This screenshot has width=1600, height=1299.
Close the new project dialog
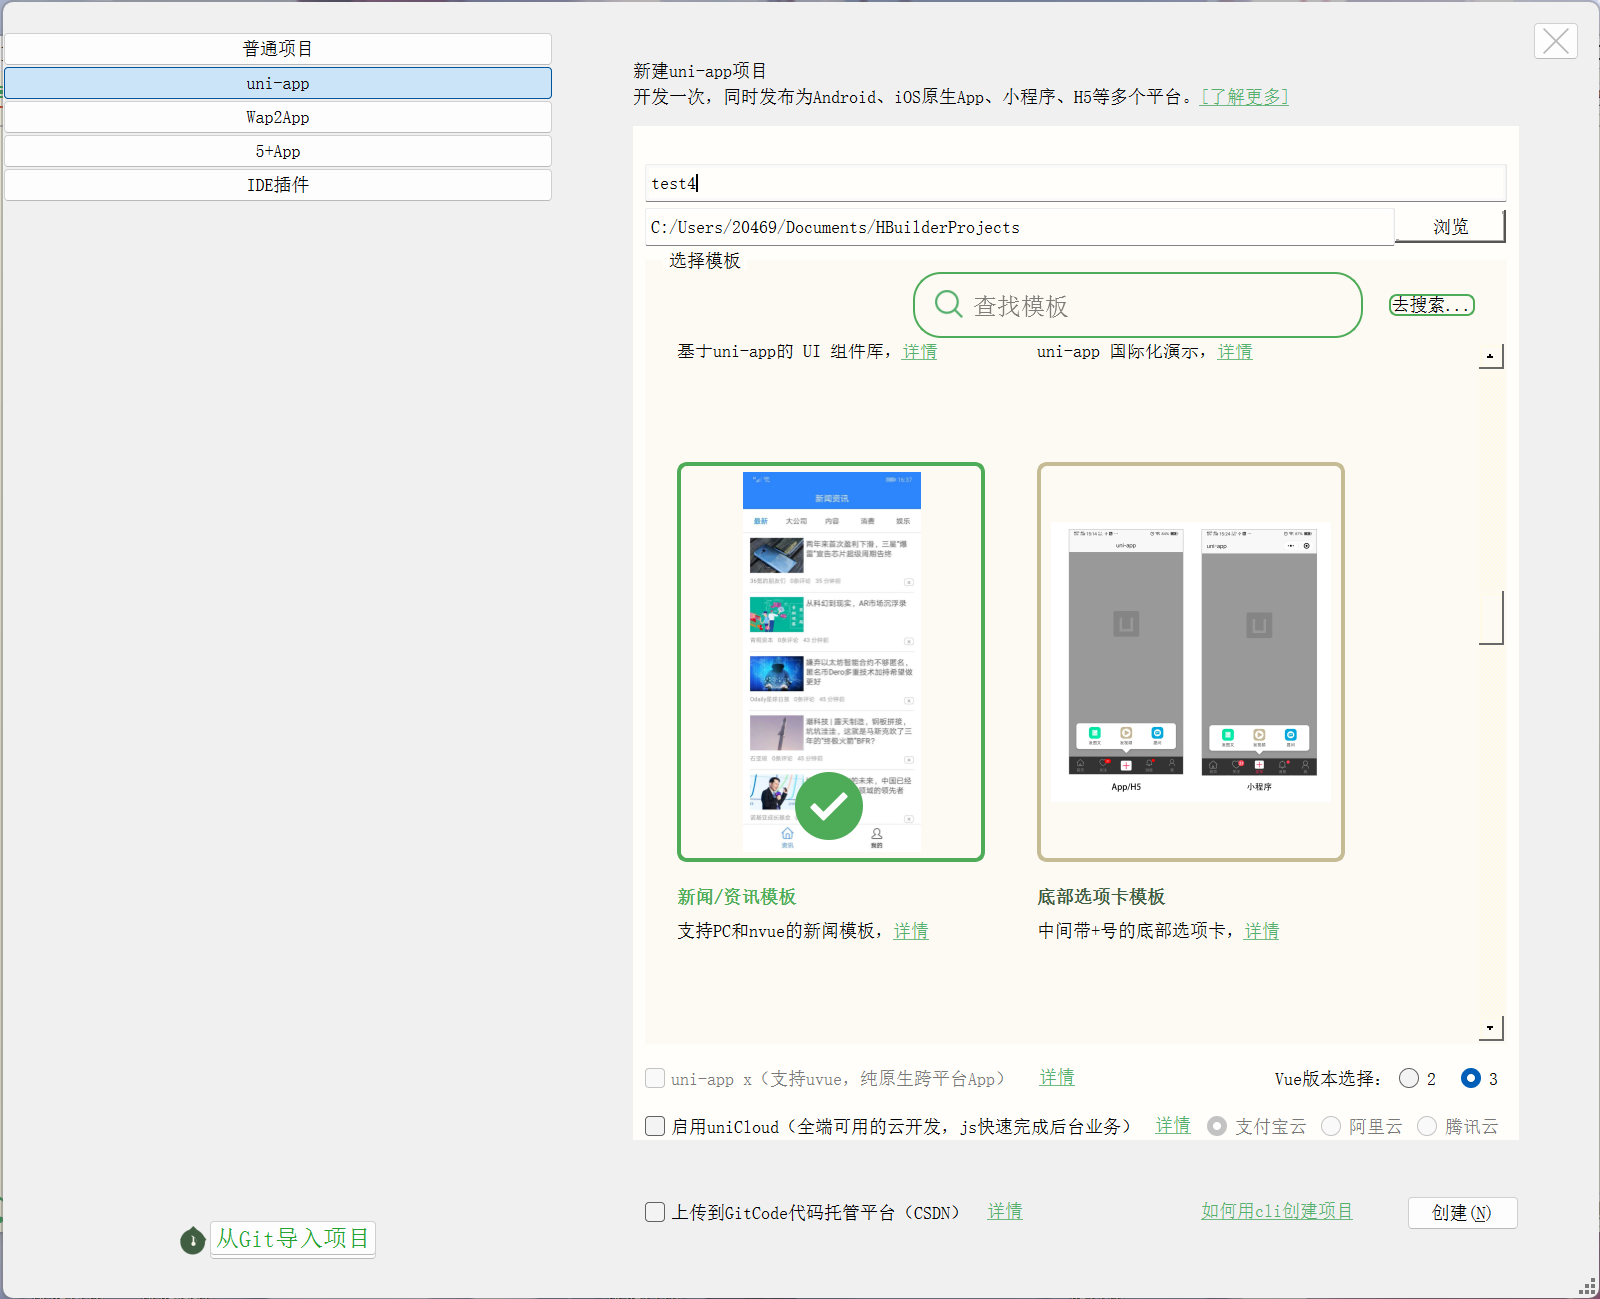(1556, 41)
